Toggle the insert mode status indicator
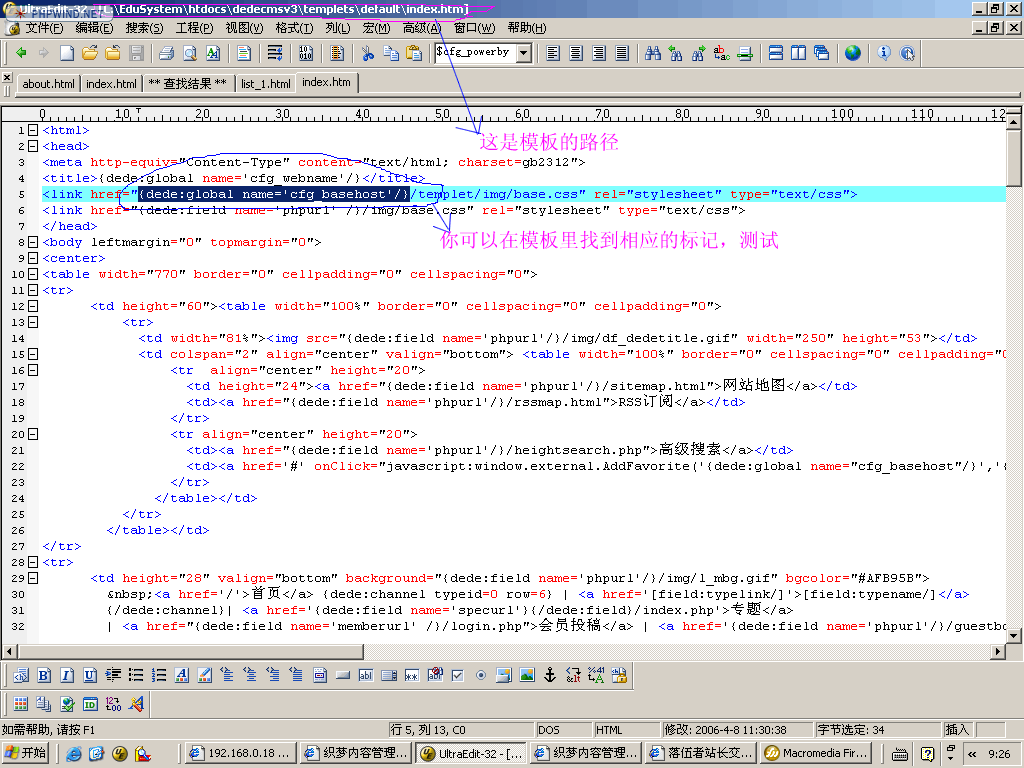The height and width of the screenshot is (768, 1024). pos(957,730)
